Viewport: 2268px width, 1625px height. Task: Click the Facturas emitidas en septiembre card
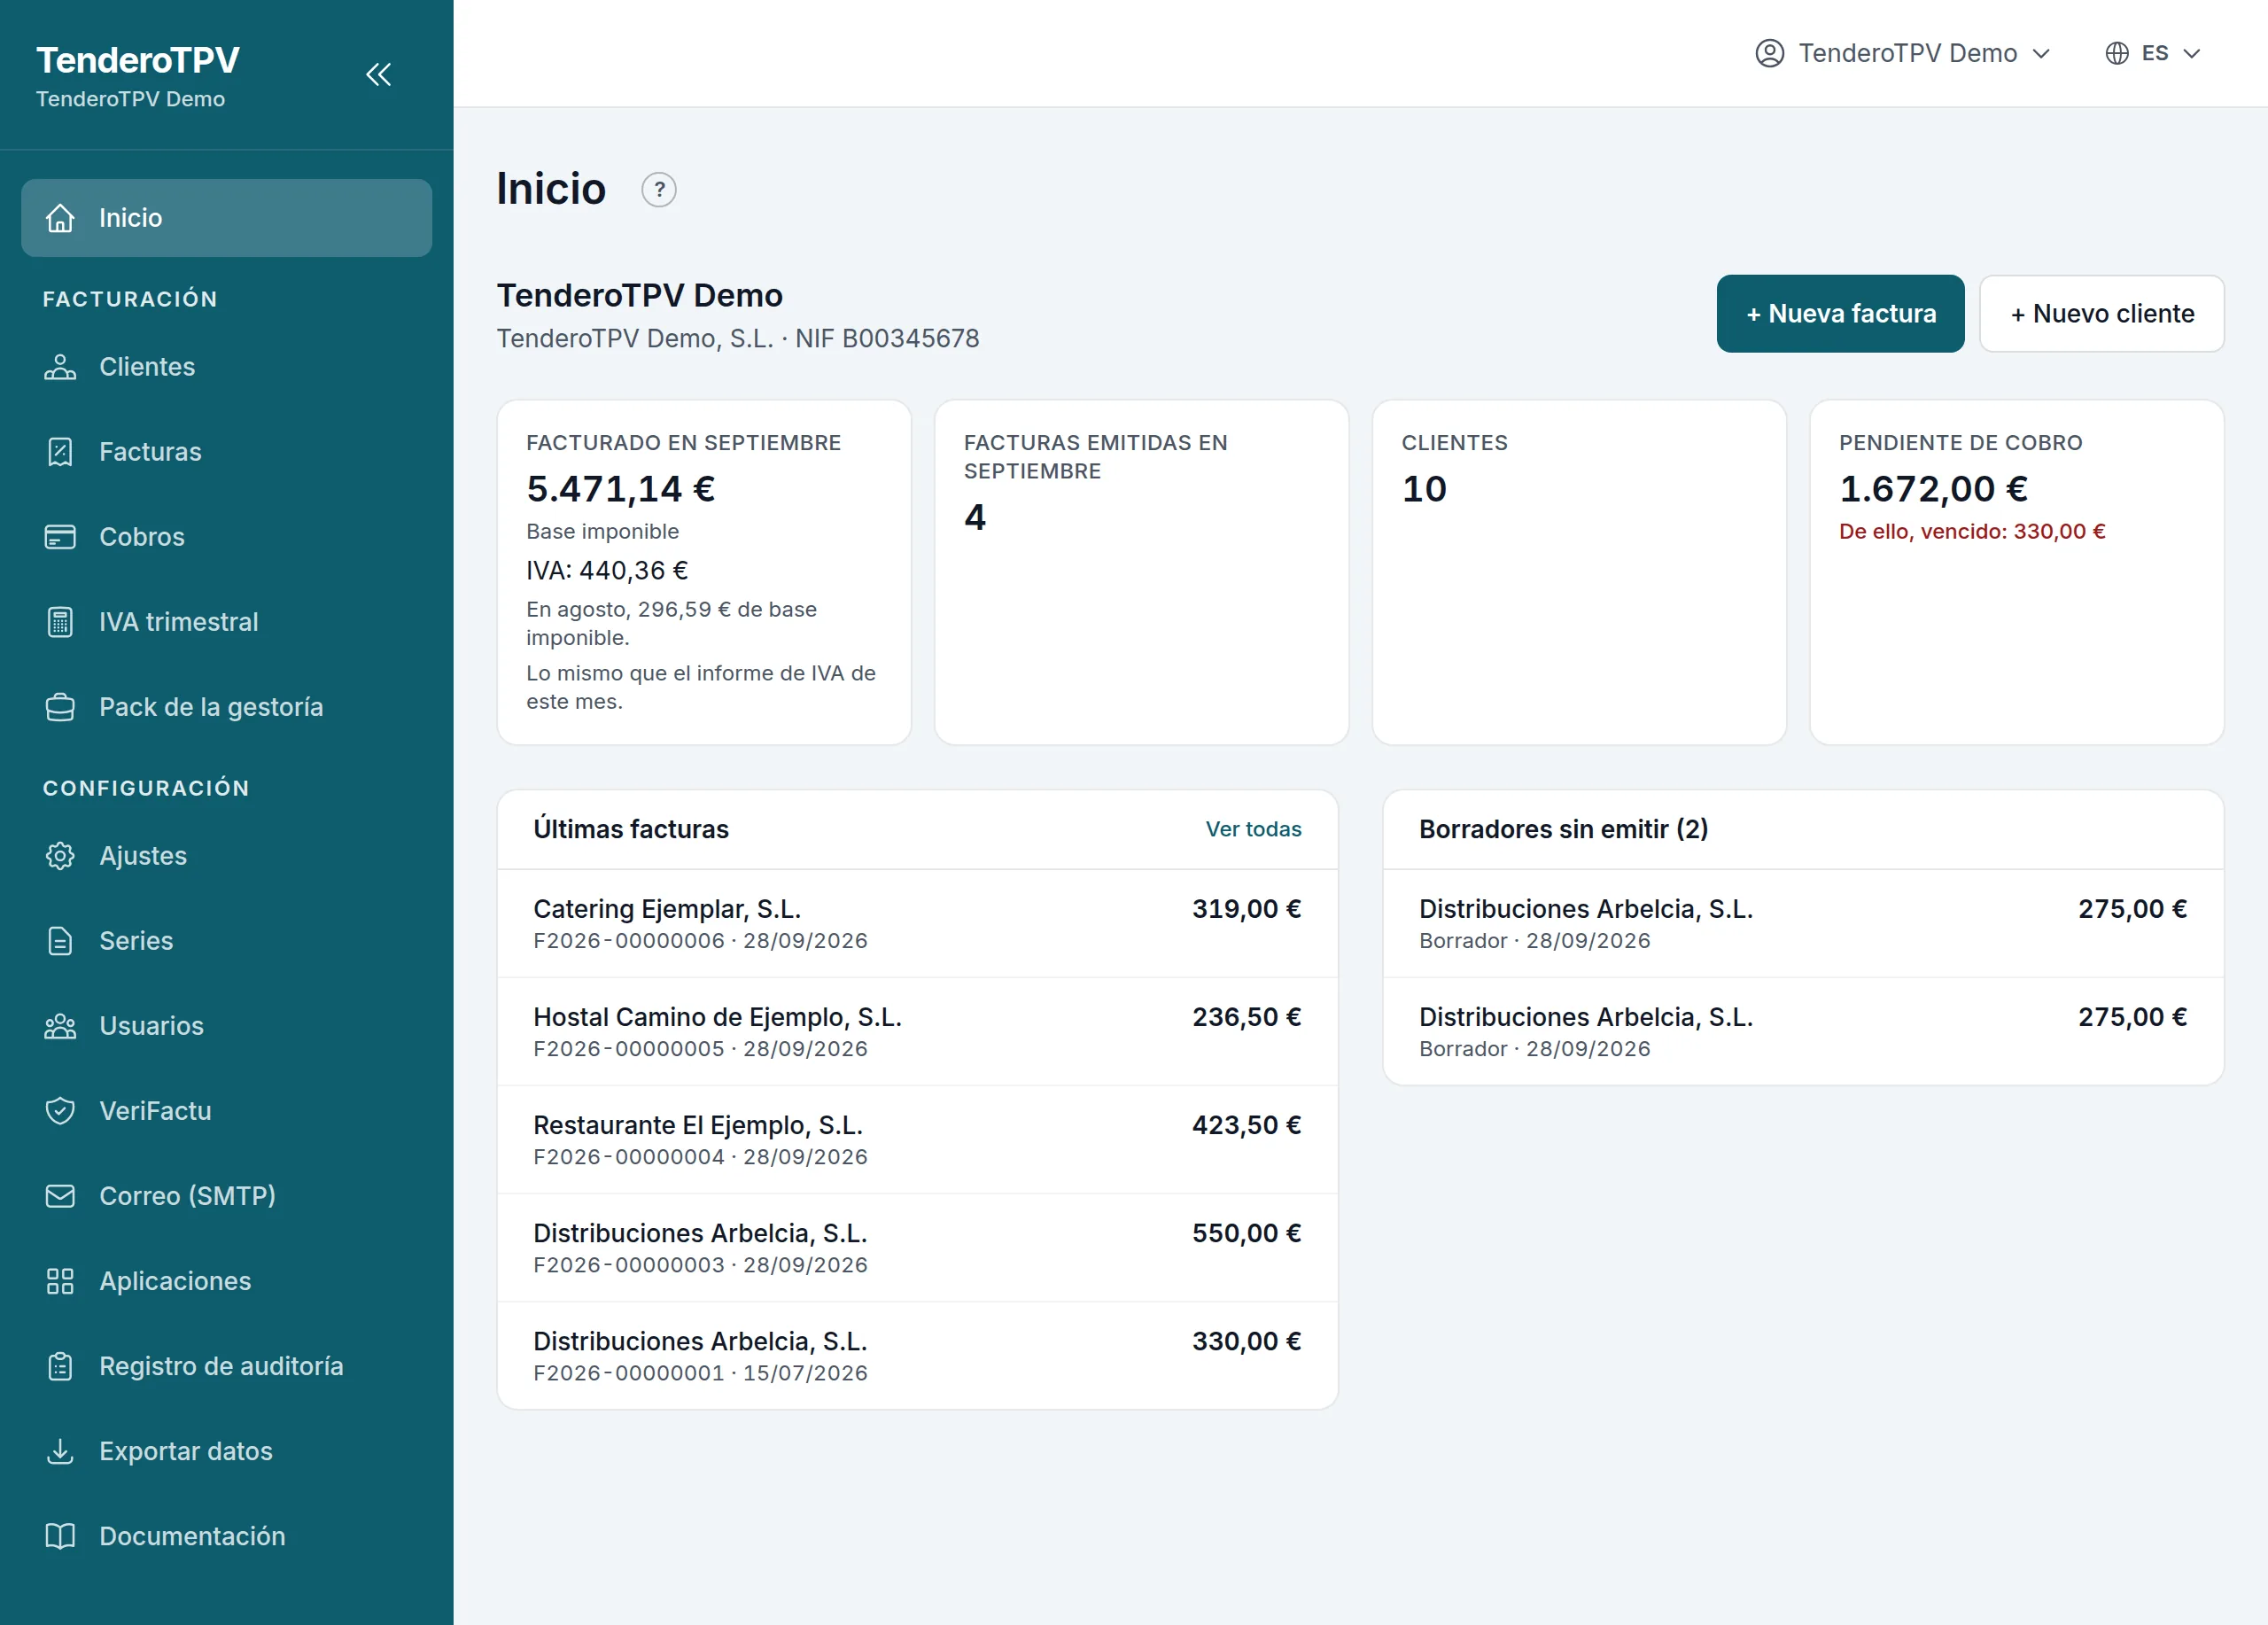[x=1141, y=572]
